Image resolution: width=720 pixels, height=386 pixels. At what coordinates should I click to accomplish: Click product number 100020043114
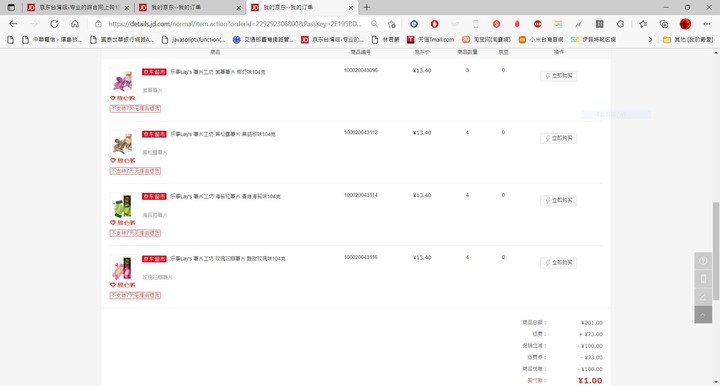coord(360,195)
